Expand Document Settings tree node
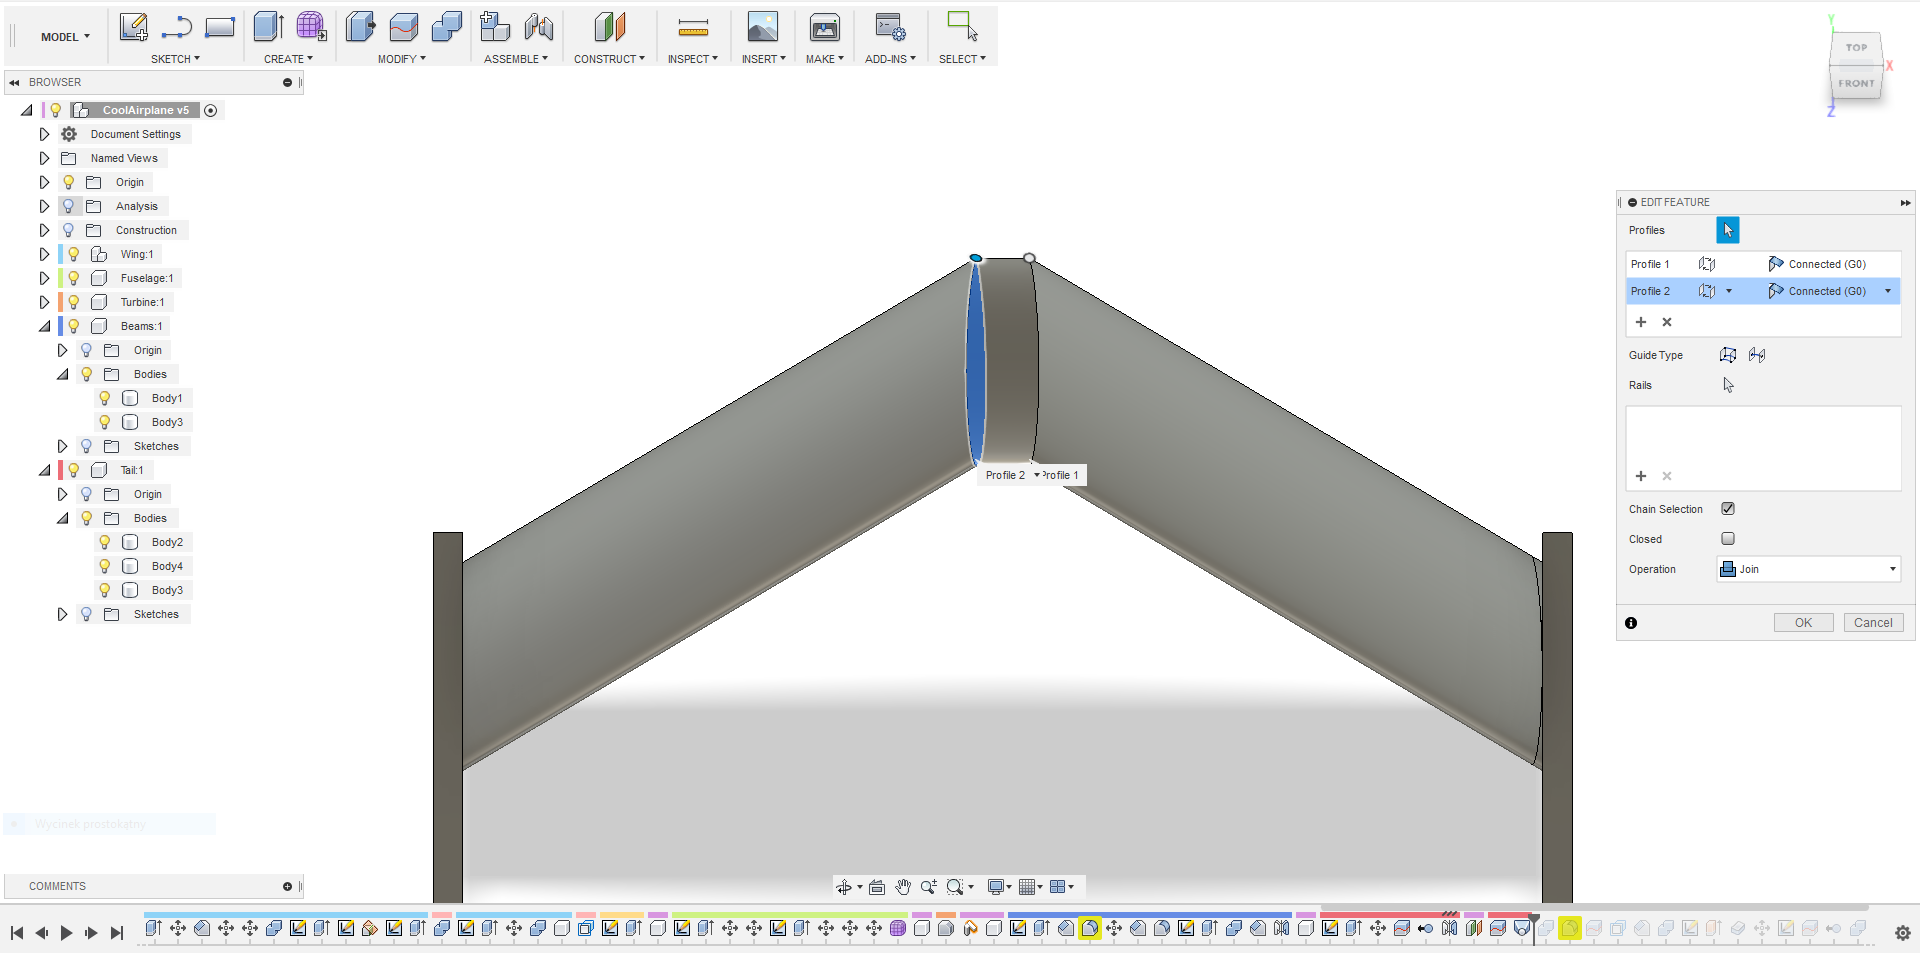This screenshot has height=953, width=1920. (44, 134)
